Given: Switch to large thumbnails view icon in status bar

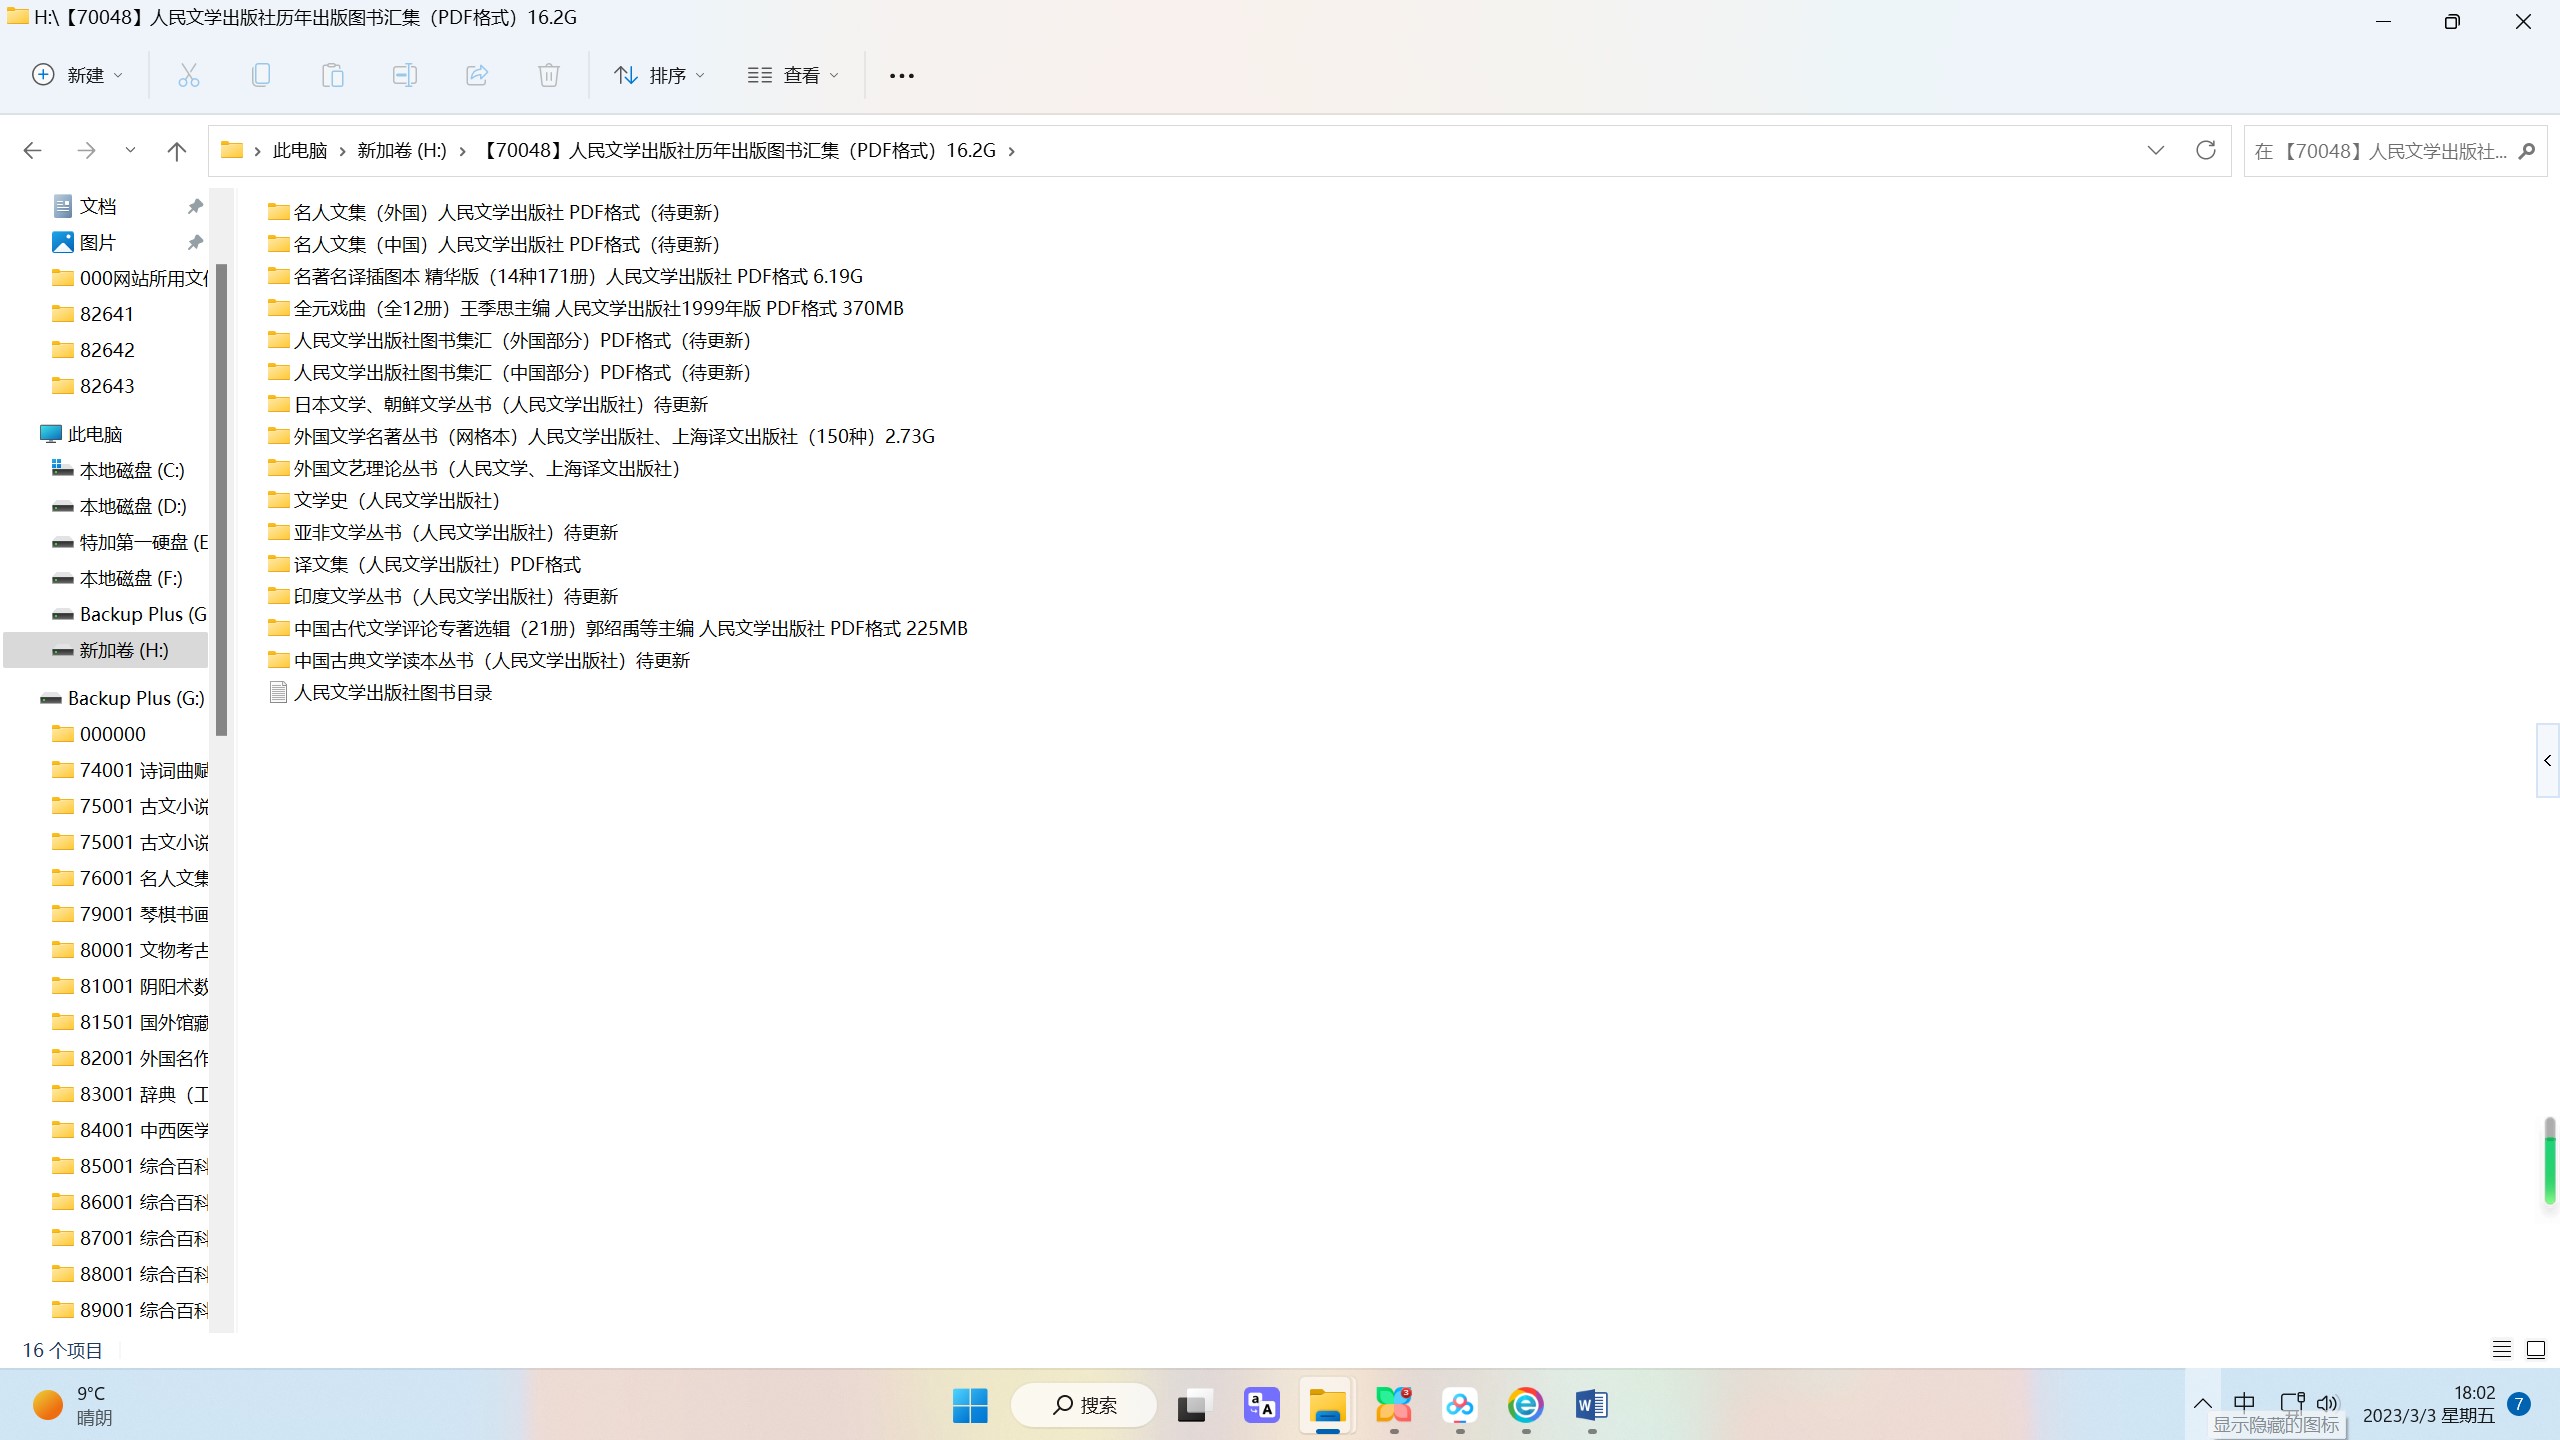Looking at the screenshot, I should coord(2536,1350).
